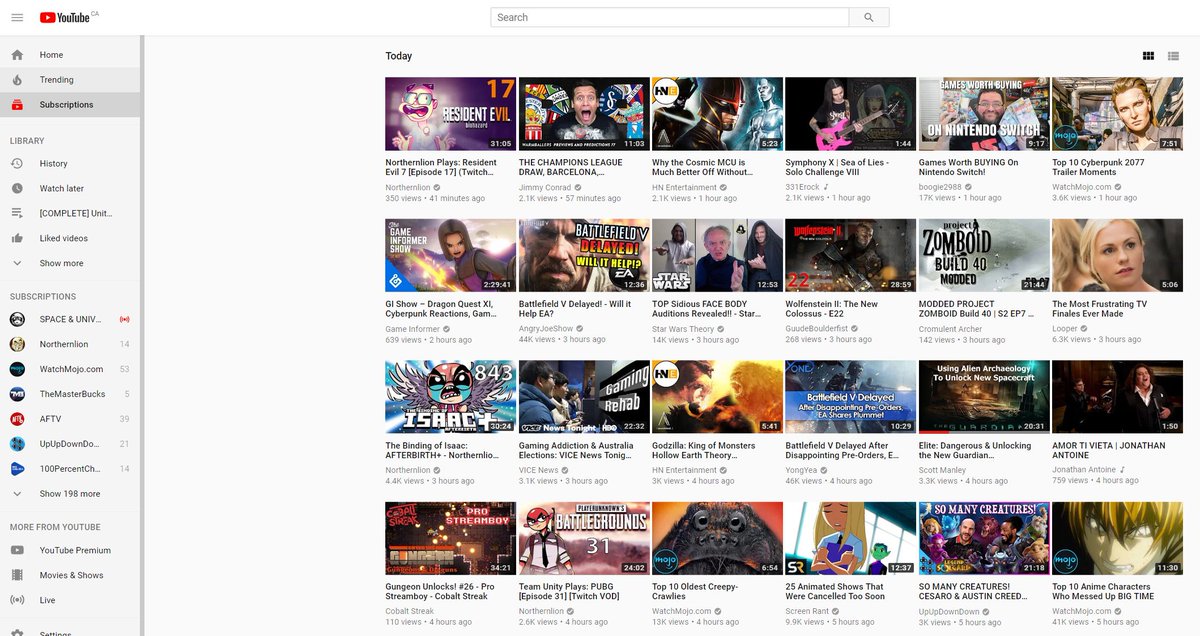The height and width of the screenshot is (636, 1200).
Task: Open the hamburger guide menu icon
Action: [x=17, y=17]
